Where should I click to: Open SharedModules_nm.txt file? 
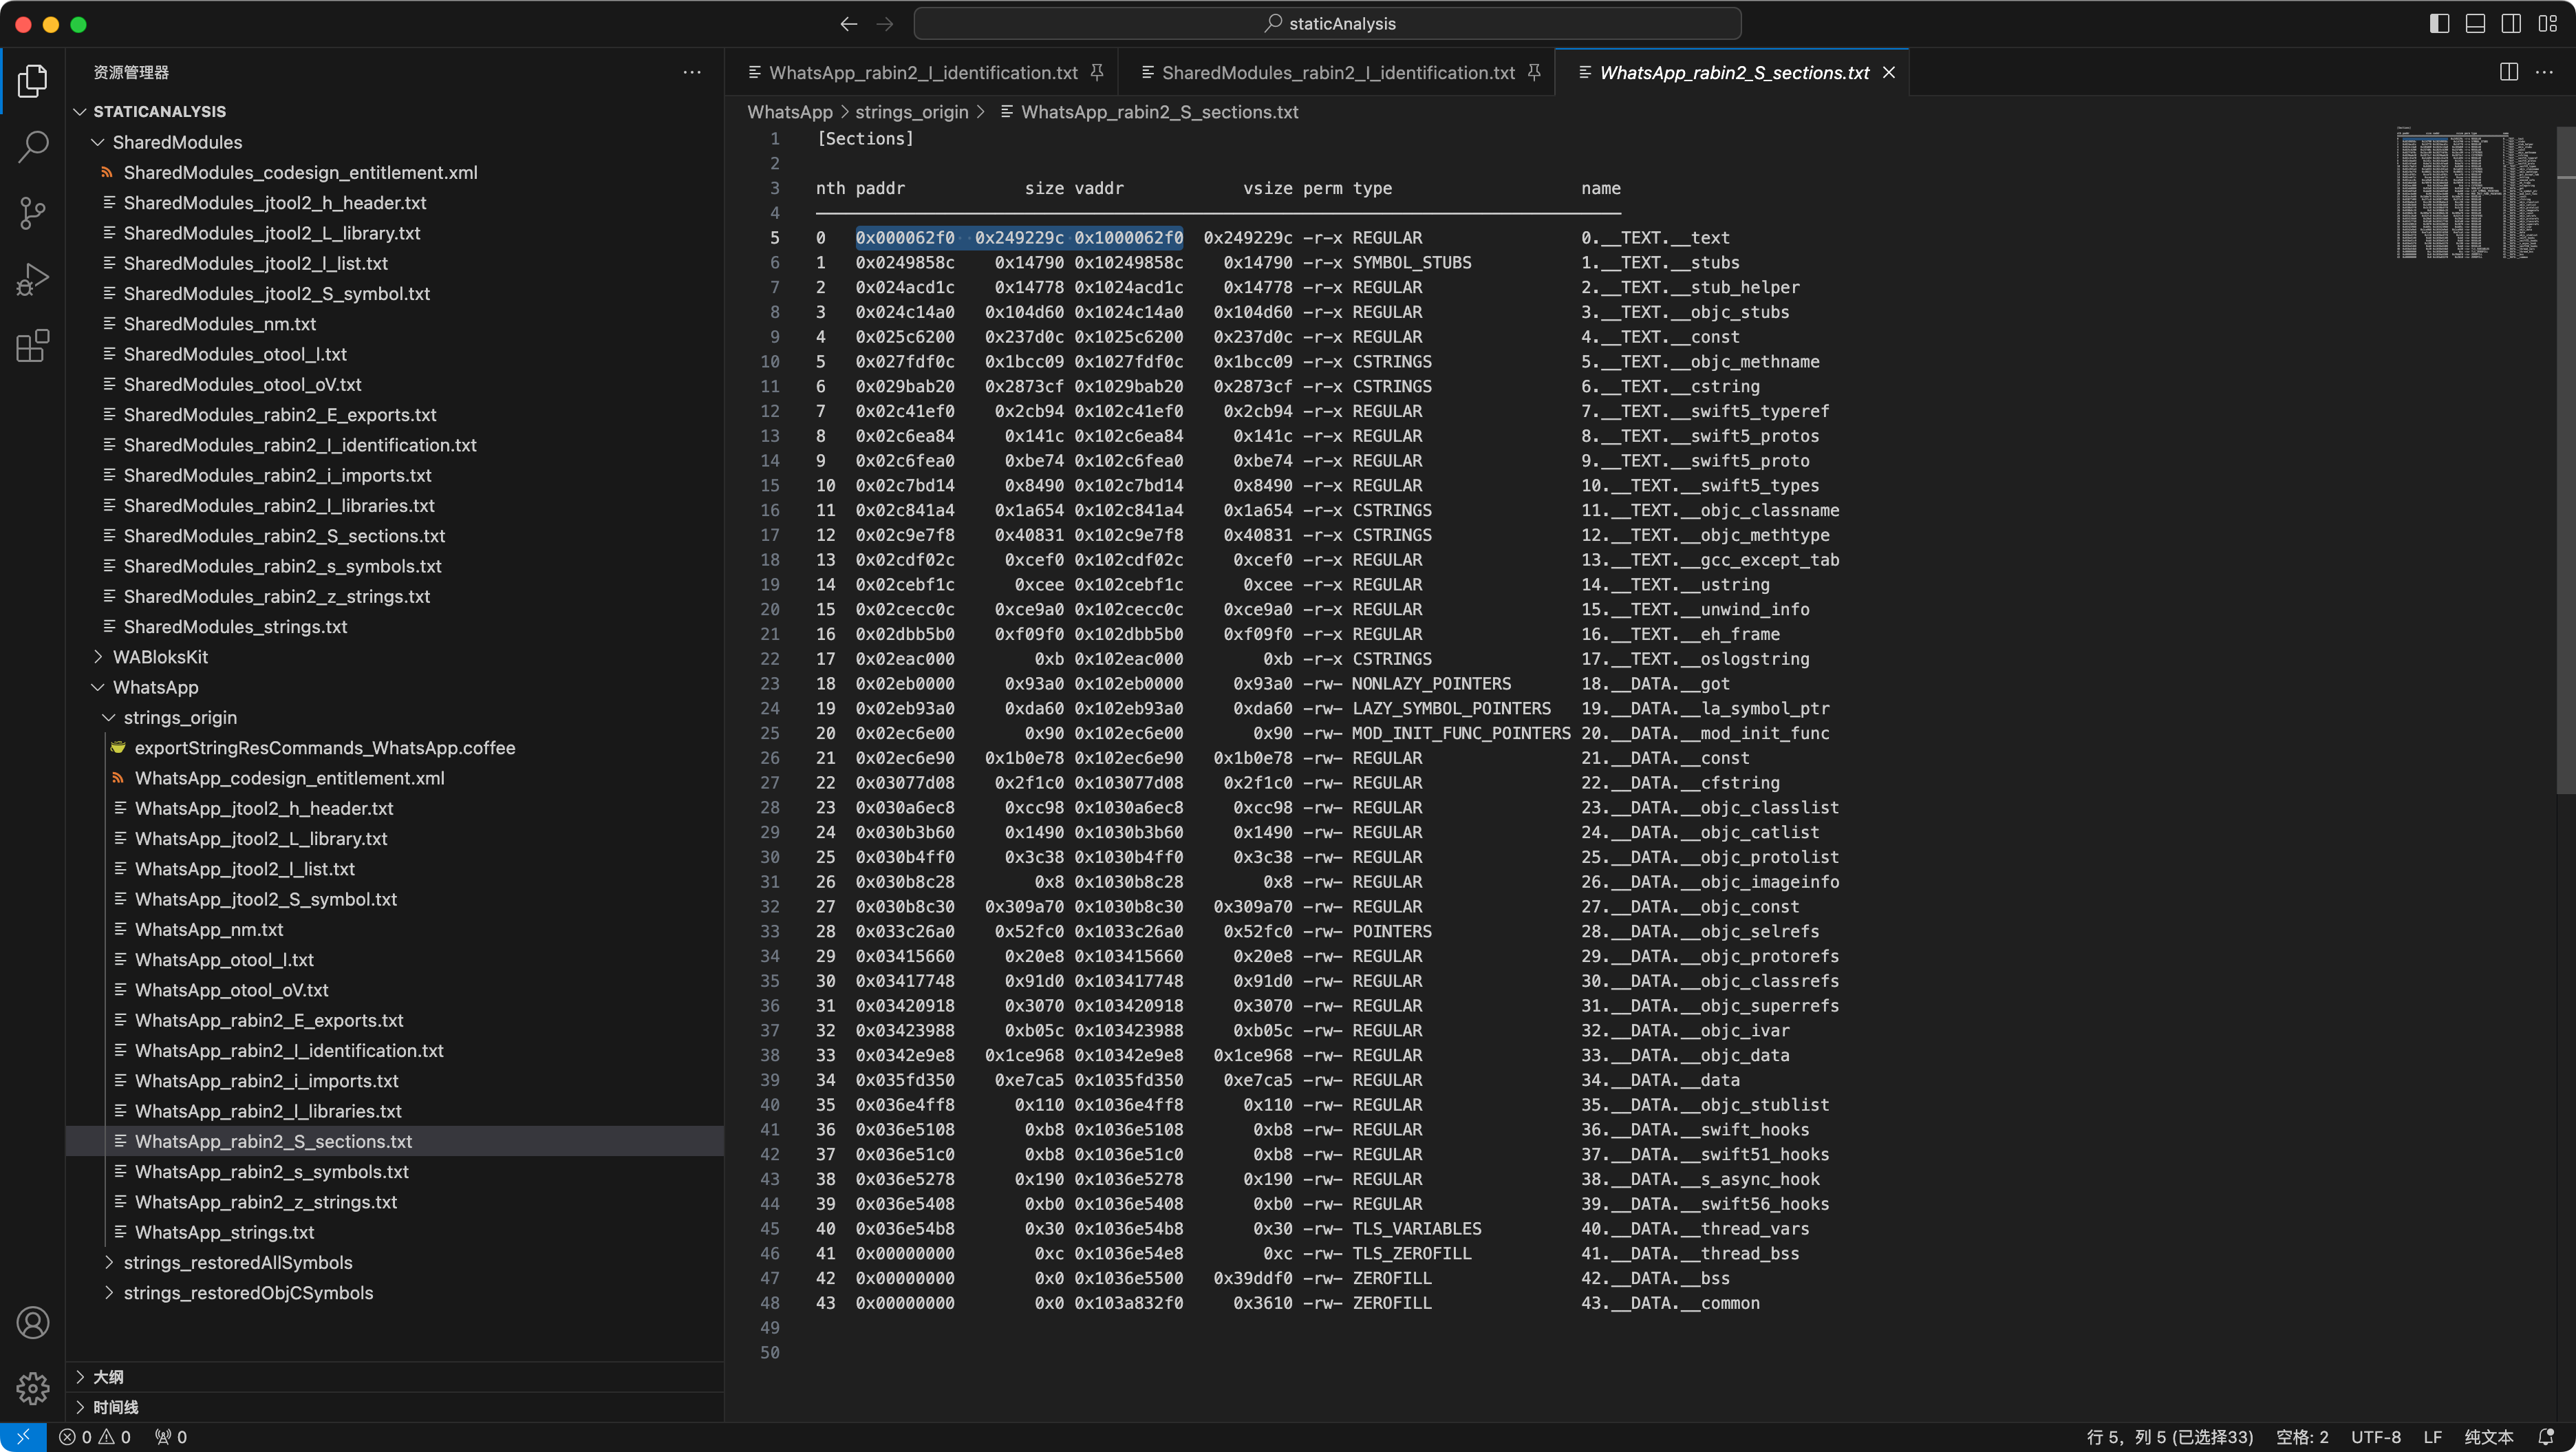click(x=395, y=324)
